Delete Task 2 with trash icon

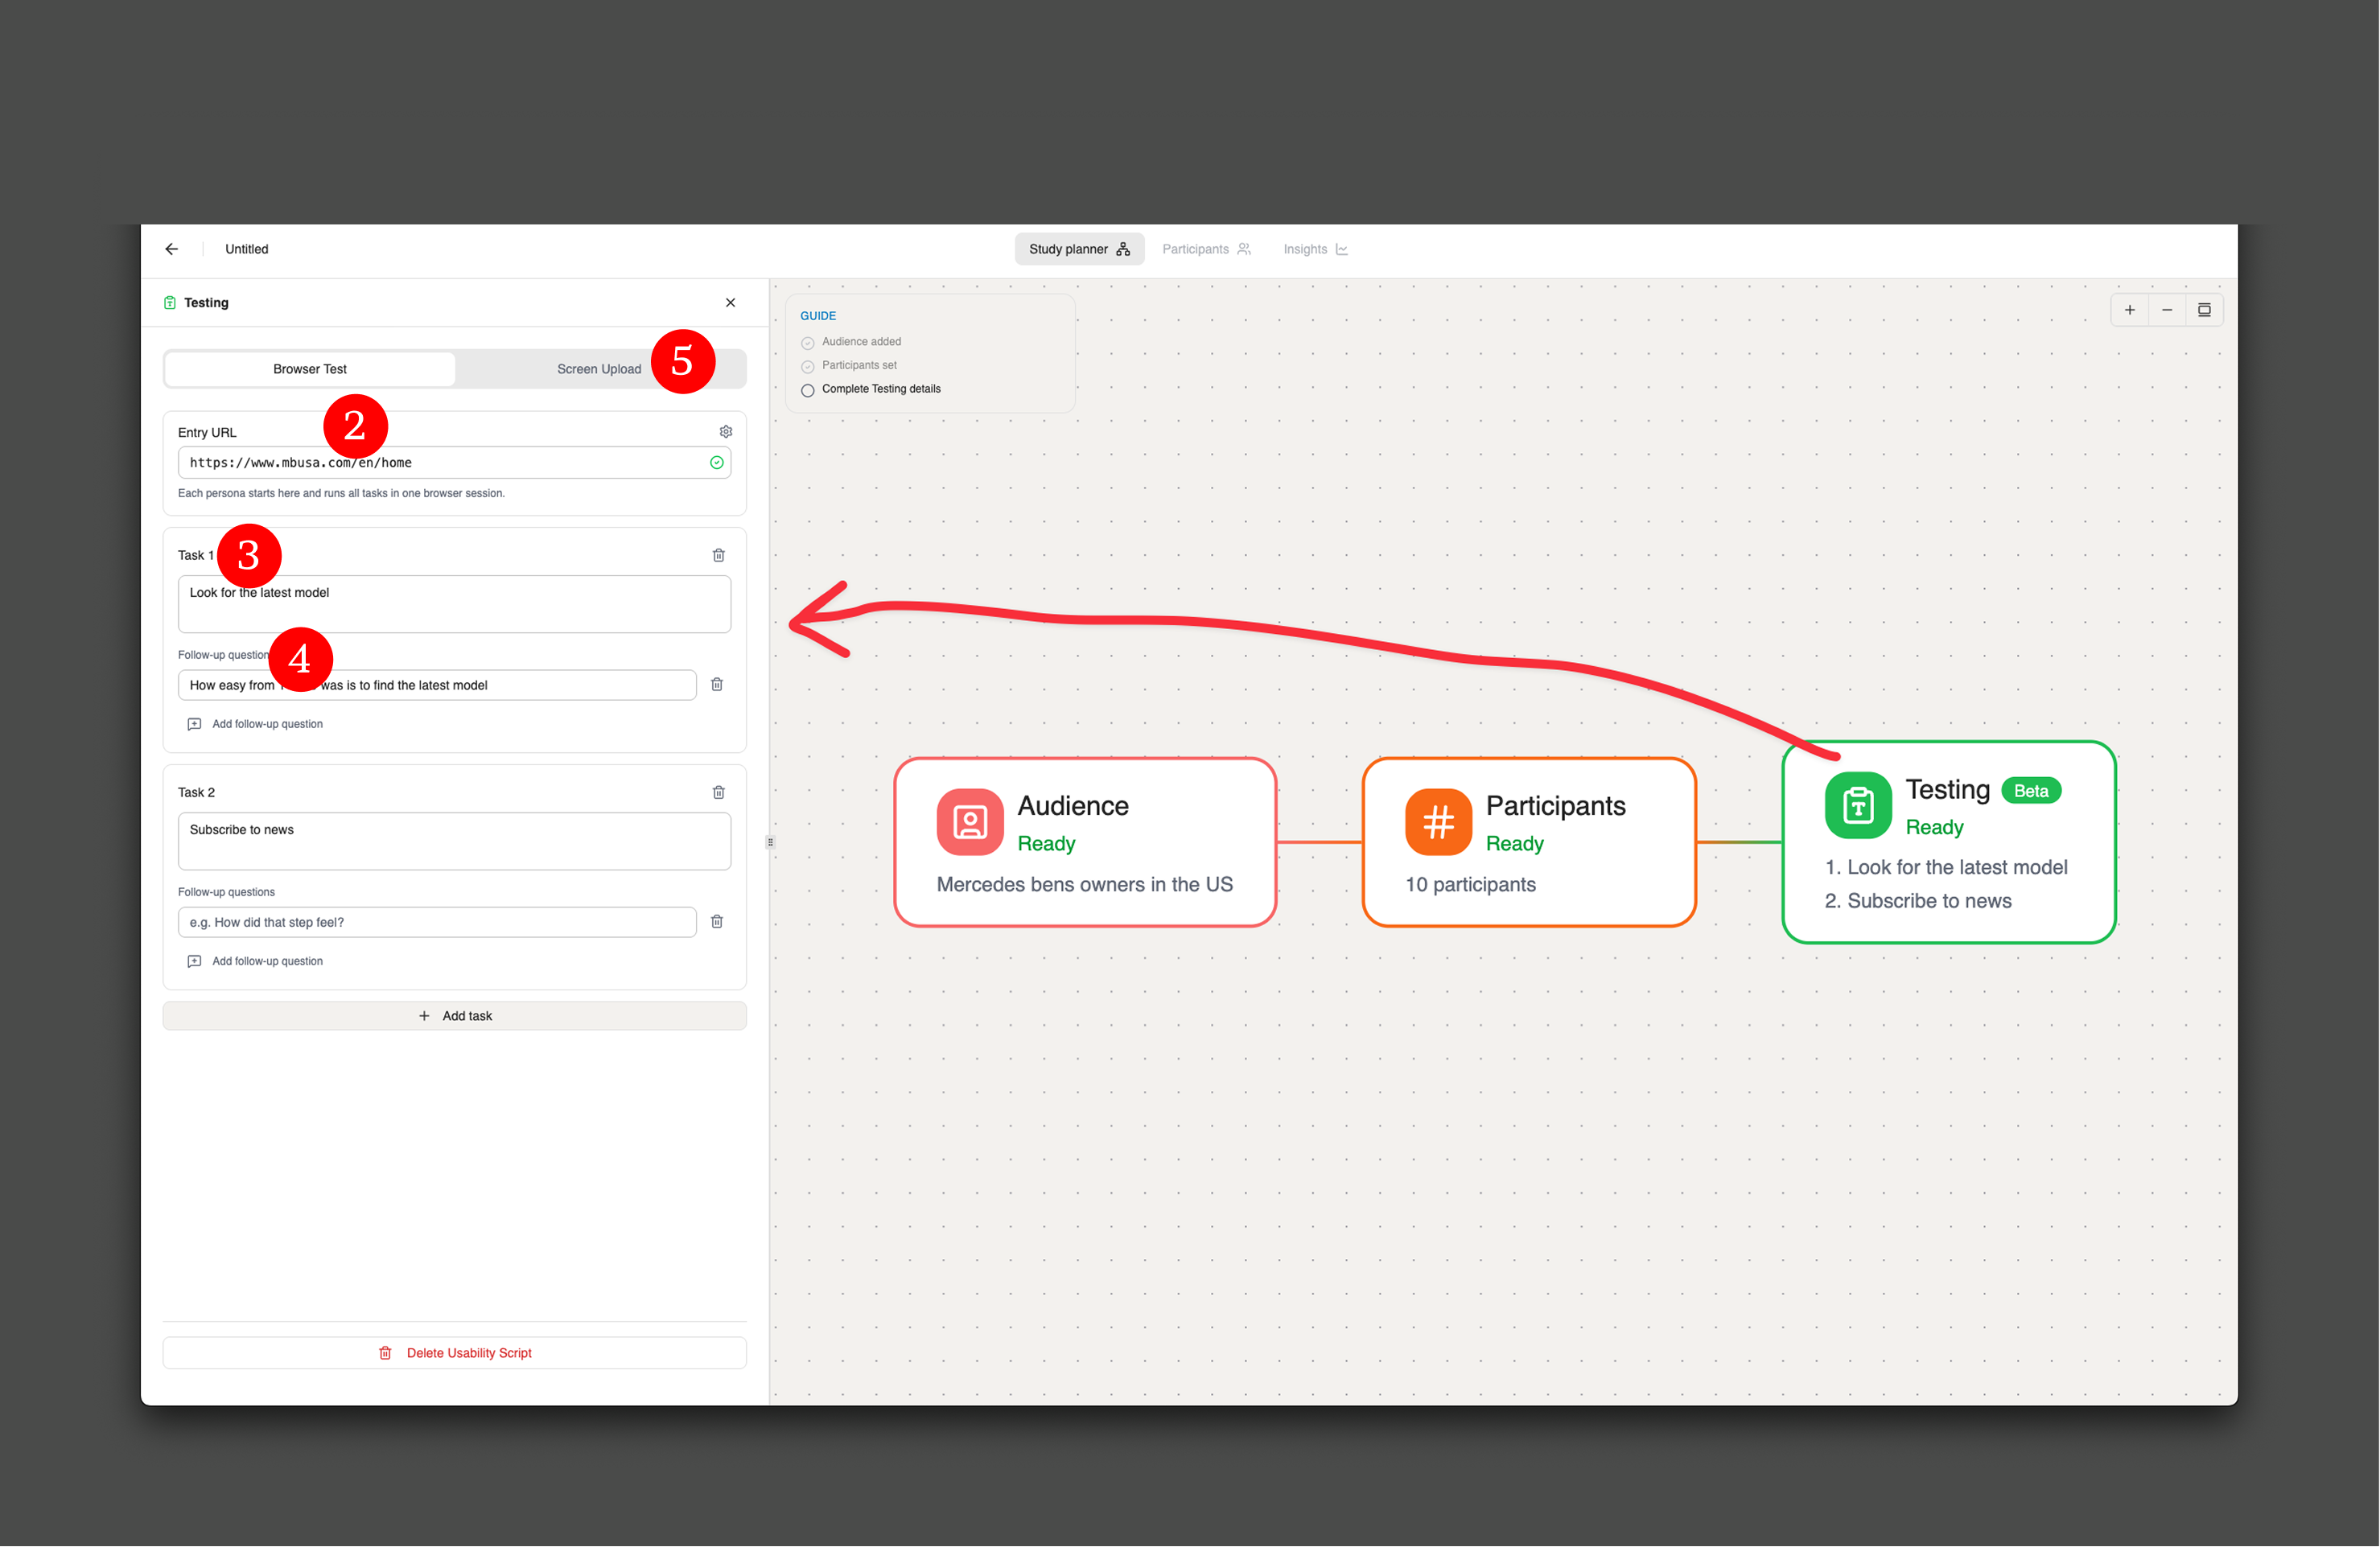pos(718,792)
